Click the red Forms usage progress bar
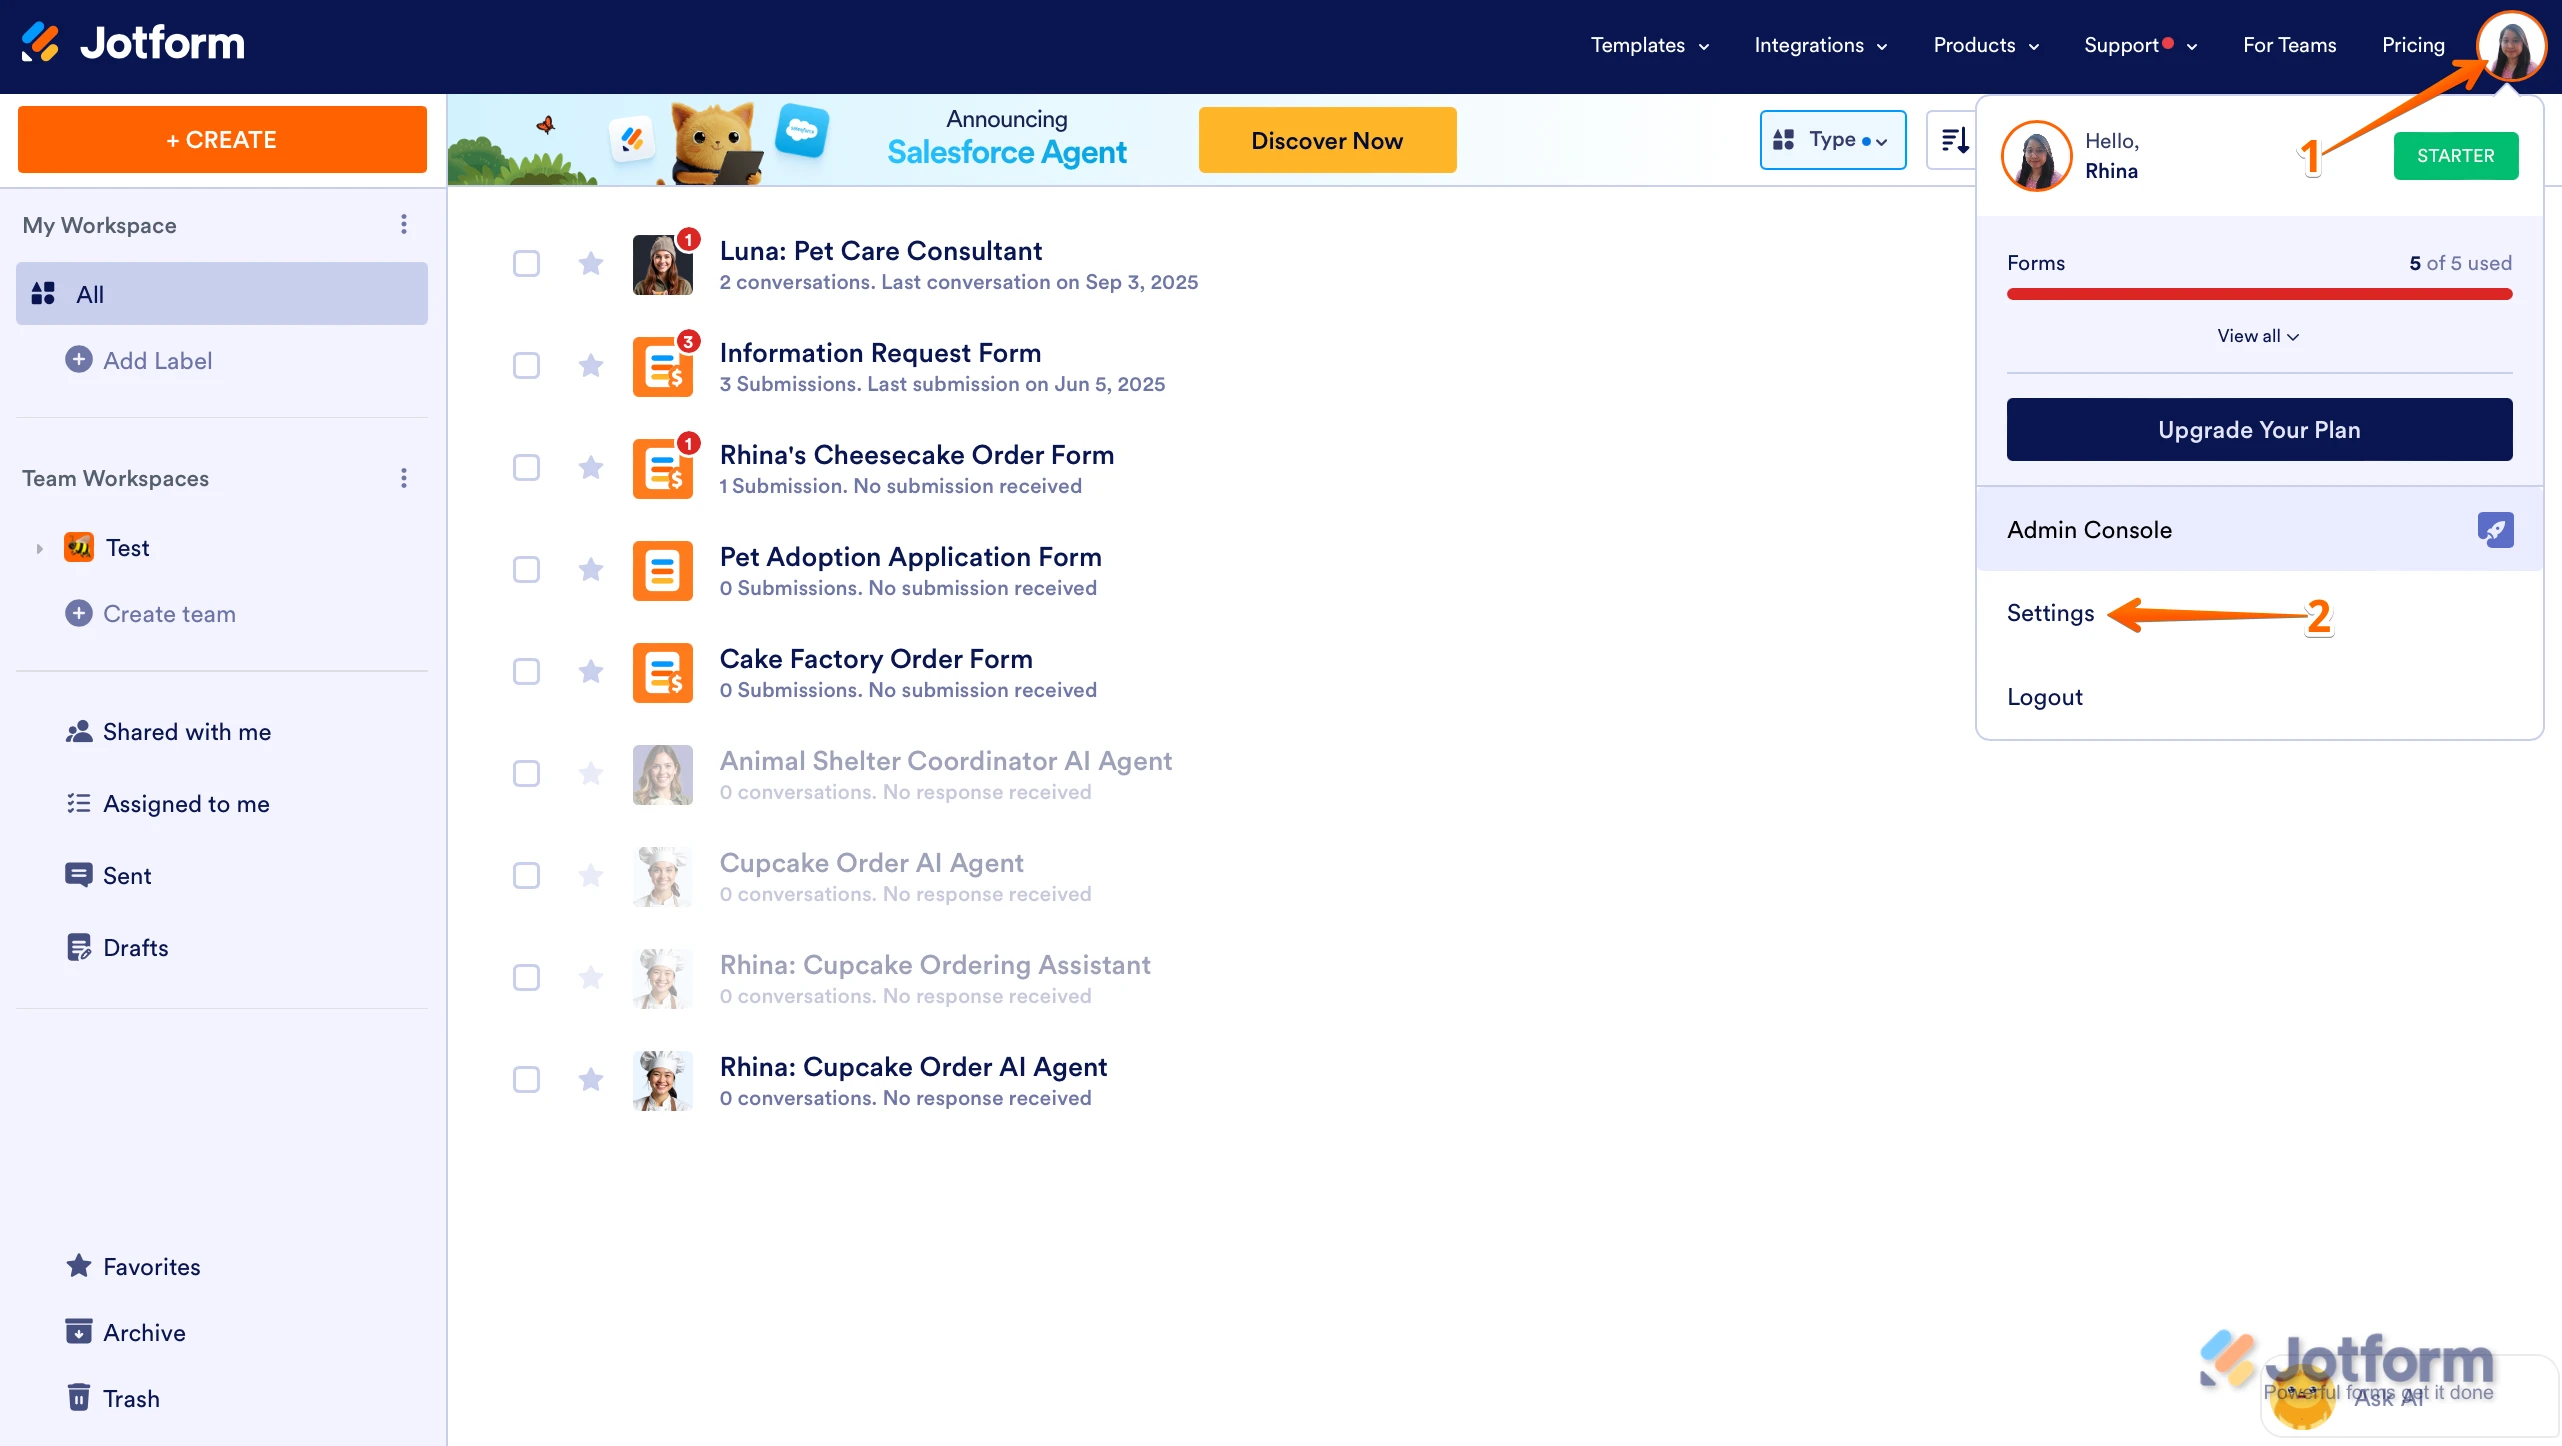The image size is (2562, 1446). pyautogui.click(x=2258, y=293)
